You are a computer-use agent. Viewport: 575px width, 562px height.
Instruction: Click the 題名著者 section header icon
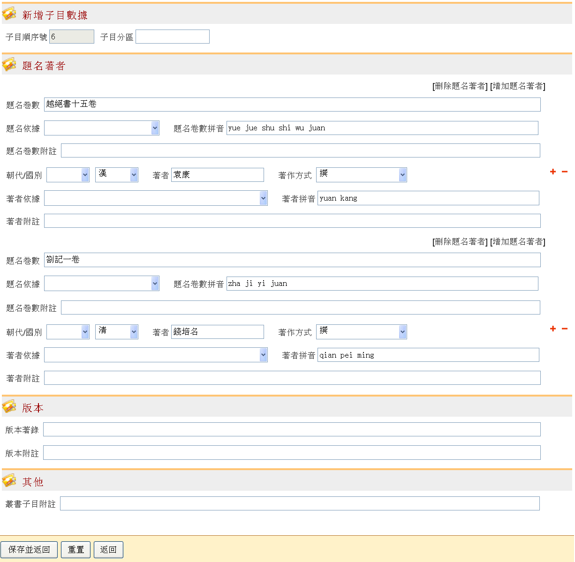coord(9,65)
